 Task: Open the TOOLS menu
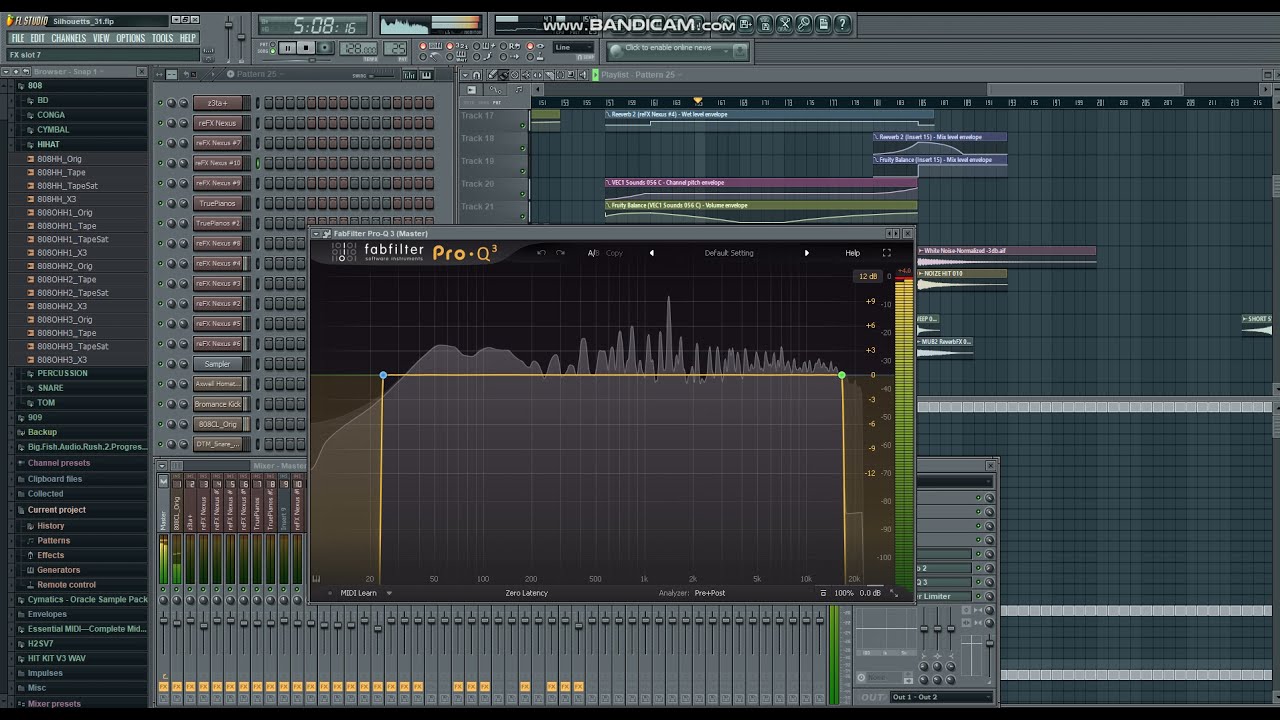click(x=163, y=38)
